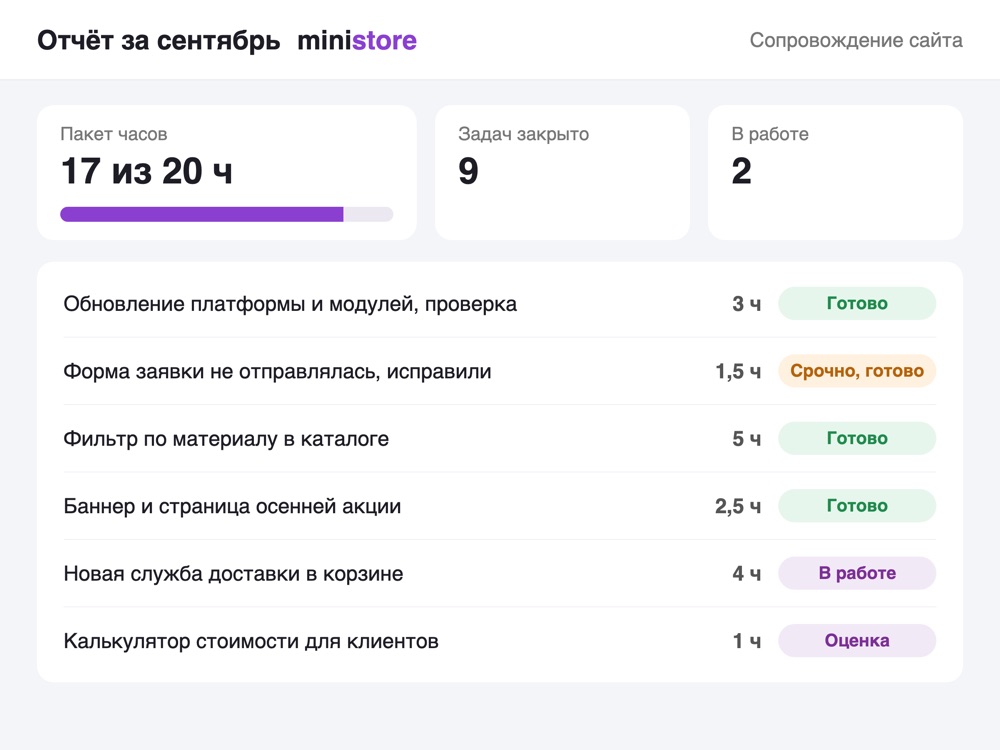This screenshot has width=1000, height=750.
Task: Click the hours package progress bar
Action: (x=226, y=214)
